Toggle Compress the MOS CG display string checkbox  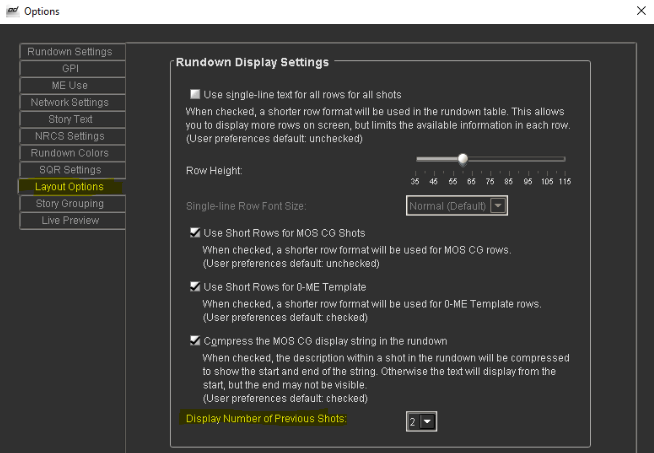(x=195, y=341)
